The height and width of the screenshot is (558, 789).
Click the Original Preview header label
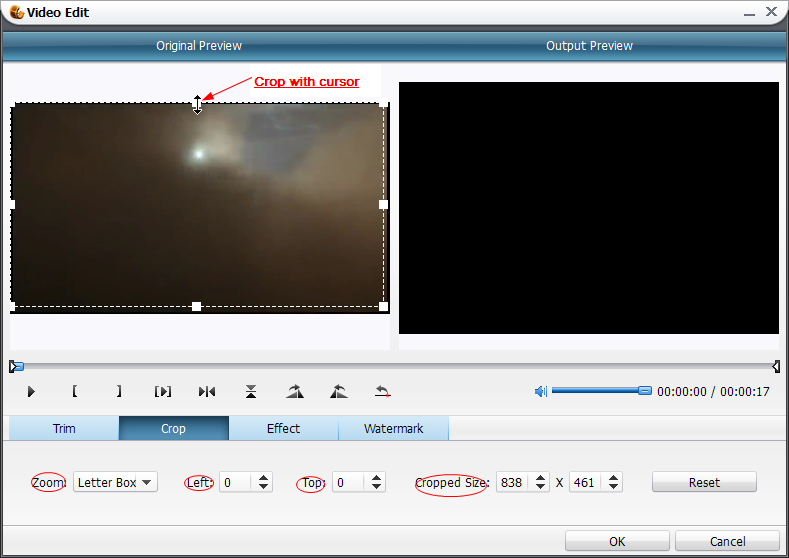pyautogui.click(x=199, y=45)
